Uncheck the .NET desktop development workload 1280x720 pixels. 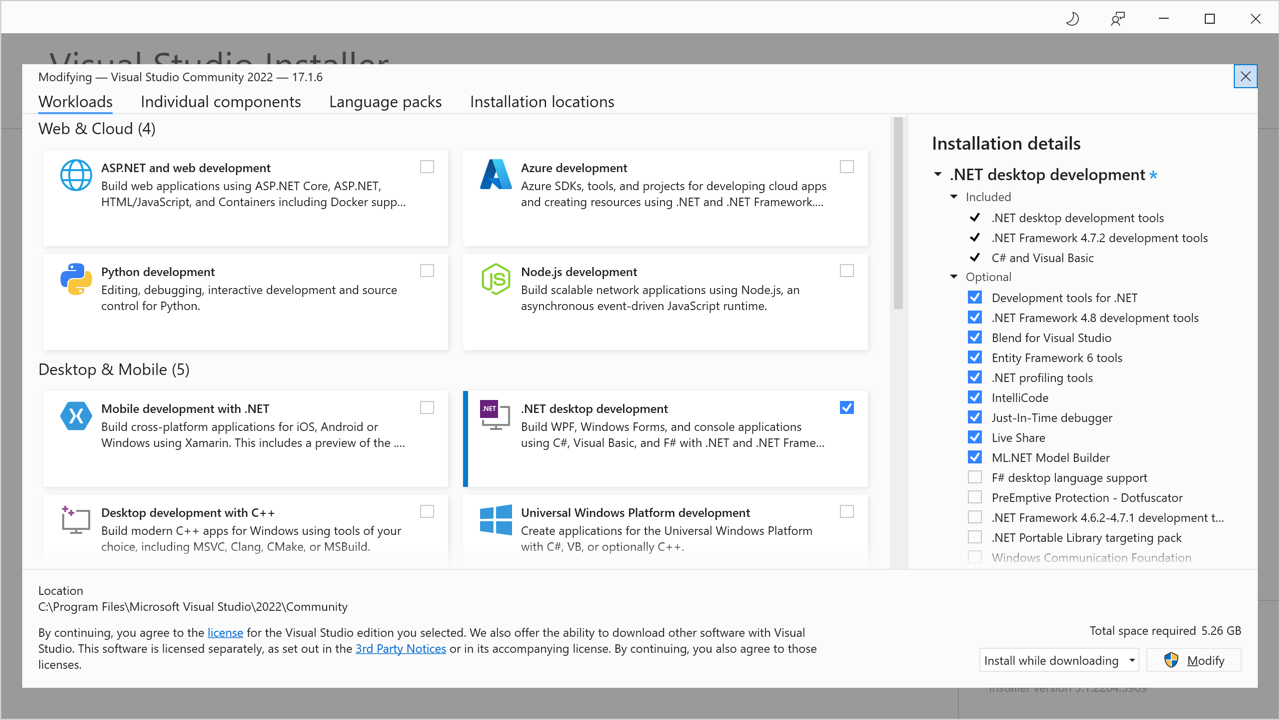pyautogui.click(x=847, y=408)
